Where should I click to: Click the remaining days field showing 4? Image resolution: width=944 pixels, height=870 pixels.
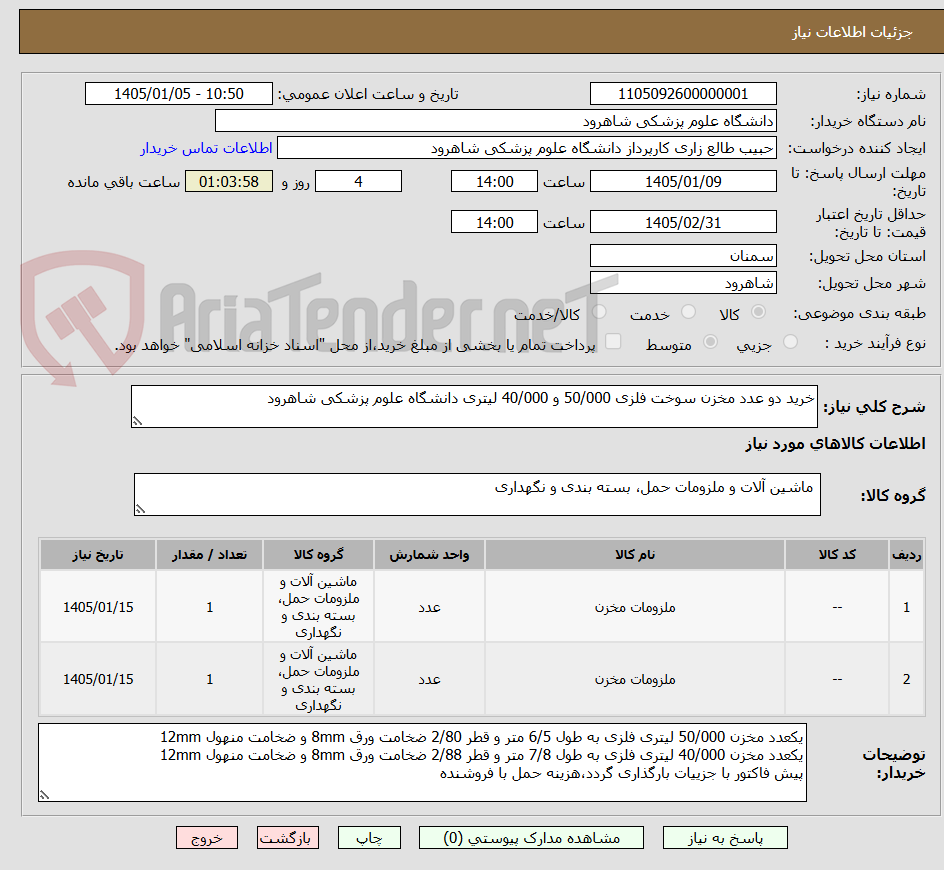pyautogui.click(x=358, y=181)
